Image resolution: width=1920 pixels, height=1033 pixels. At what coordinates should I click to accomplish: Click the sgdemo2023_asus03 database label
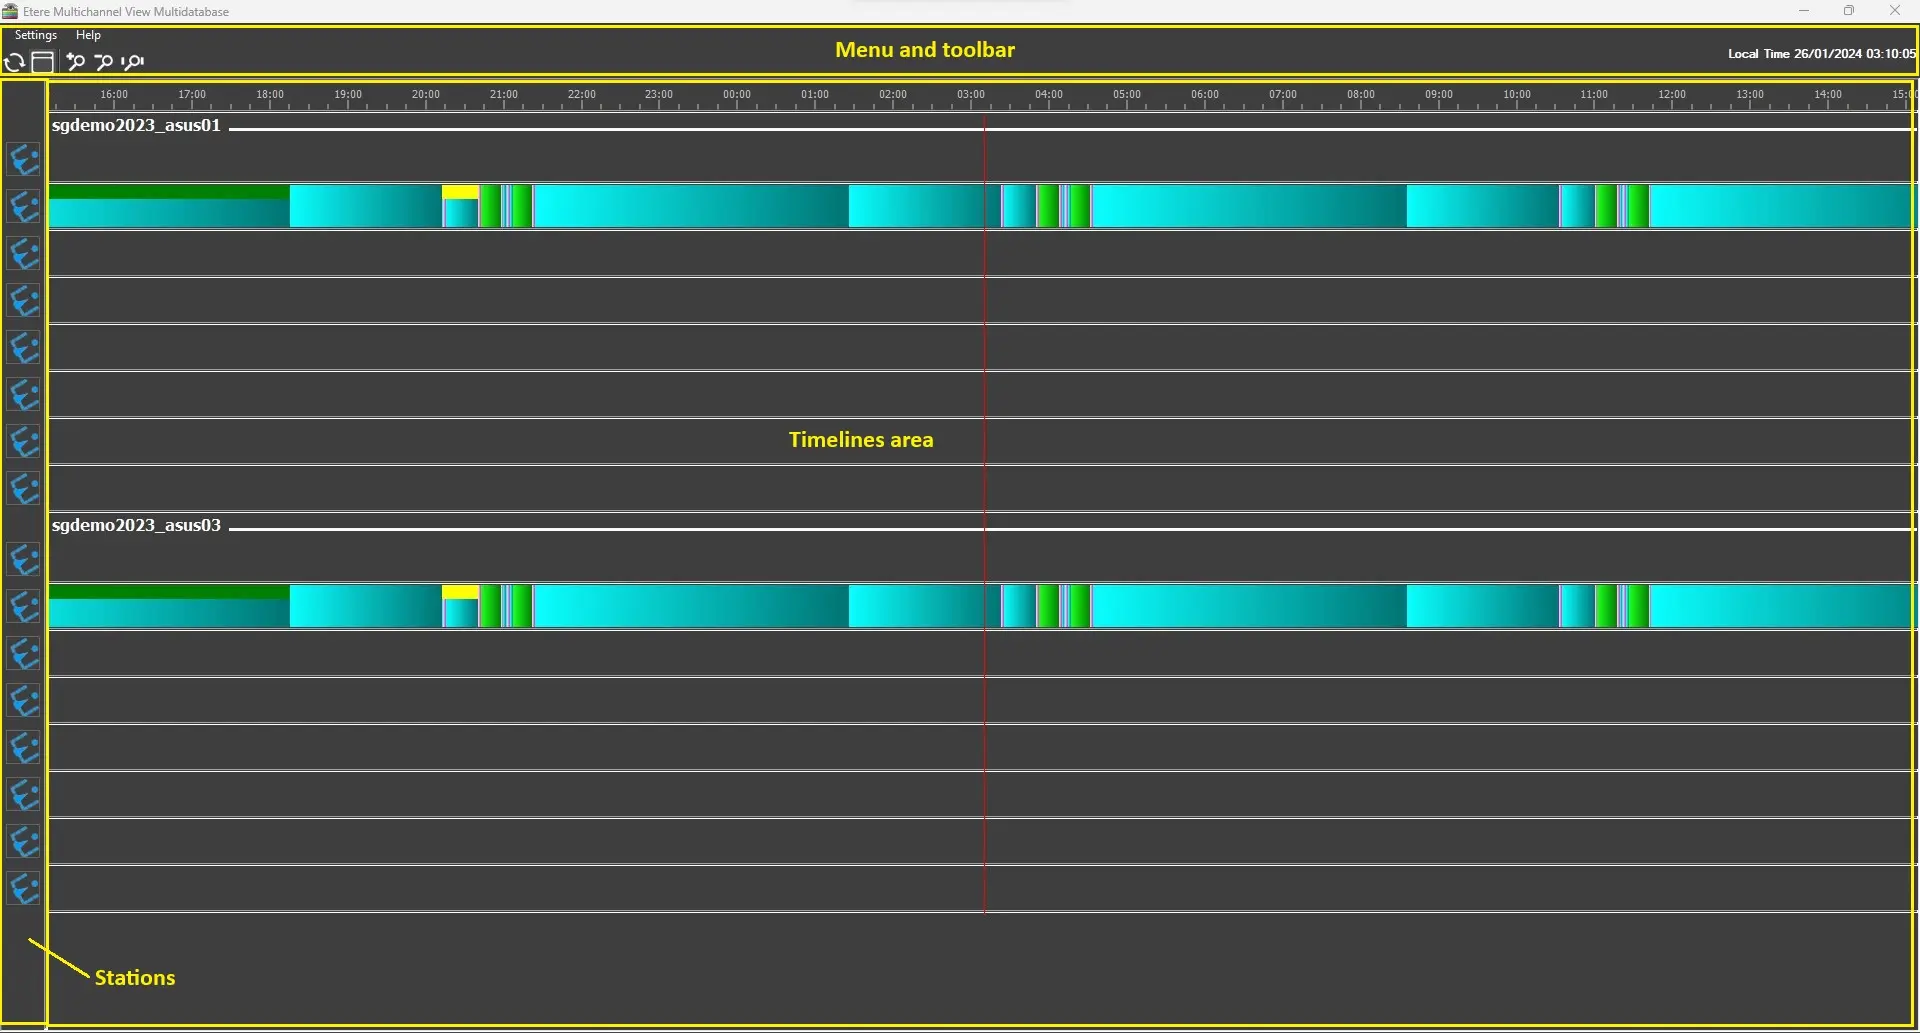(x=136, y=526)
